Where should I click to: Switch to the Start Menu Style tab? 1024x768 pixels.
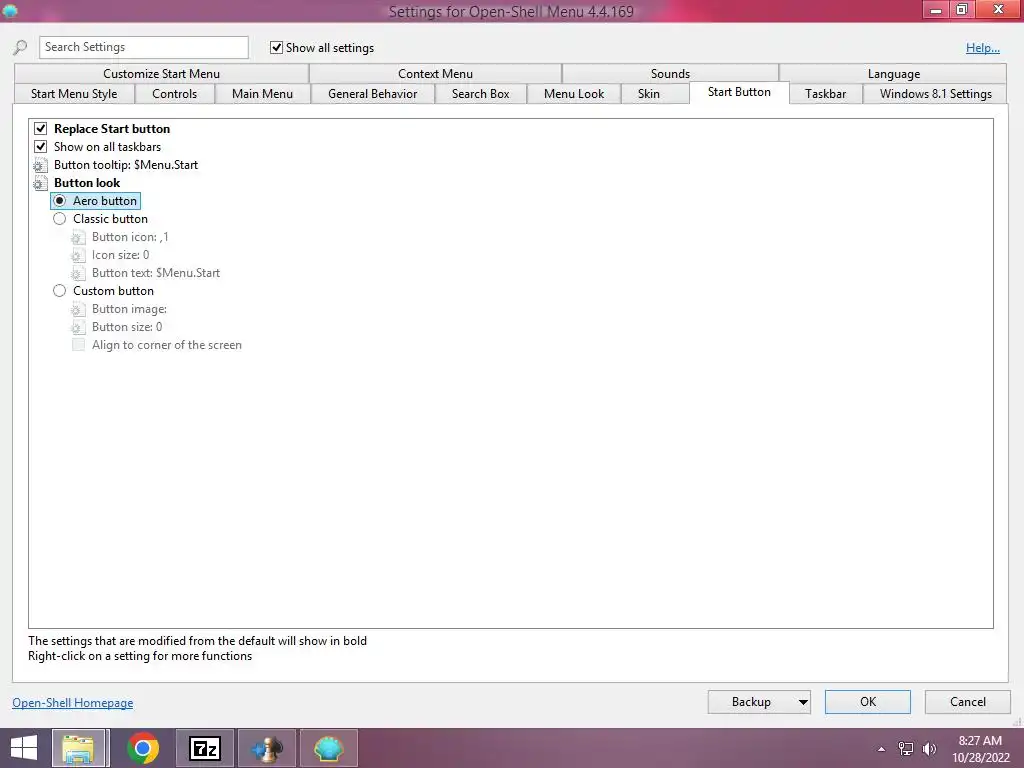point(74,94)
